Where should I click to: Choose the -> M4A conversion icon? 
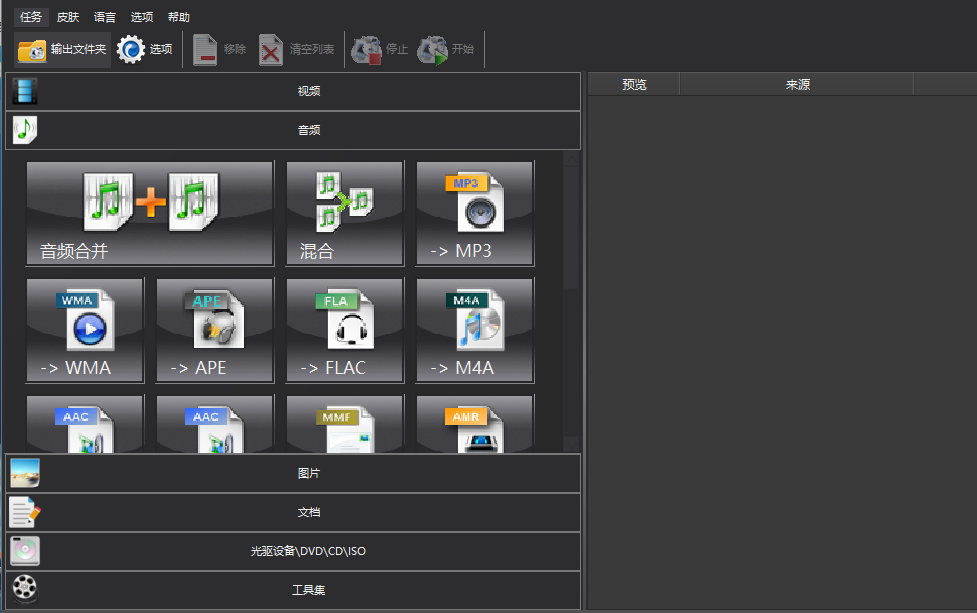[x=475, y=330]
